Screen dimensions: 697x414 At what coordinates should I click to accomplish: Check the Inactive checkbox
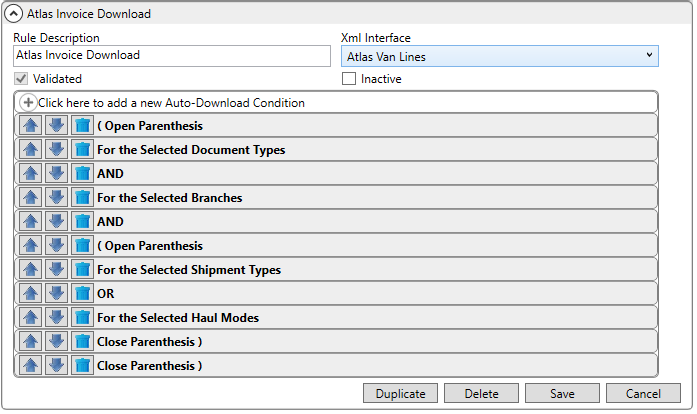[349, 79]
